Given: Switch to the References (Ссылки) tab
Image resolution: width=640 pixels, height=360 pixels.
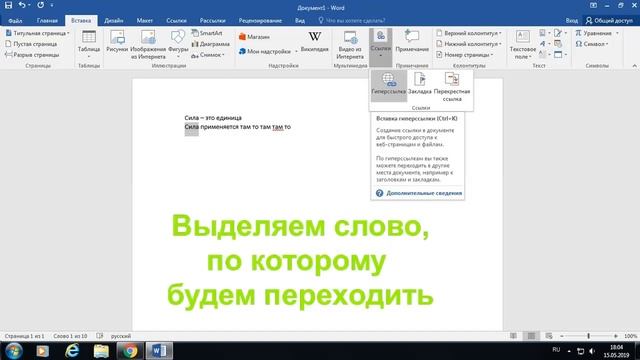Looking at the screenshot, I should click(x=176, y=20).
